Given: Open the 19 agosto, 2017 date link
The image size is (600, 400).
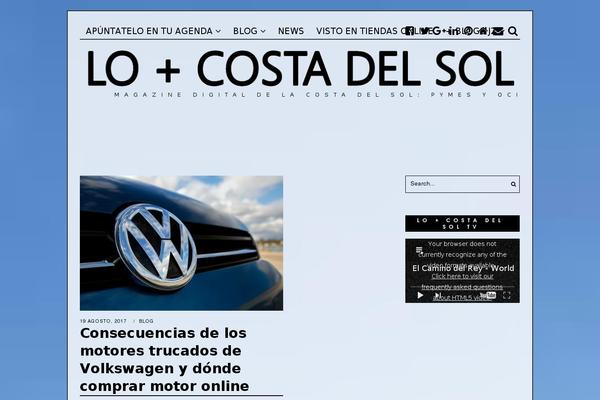Looking at the screenshot, I should pos(103,321).
